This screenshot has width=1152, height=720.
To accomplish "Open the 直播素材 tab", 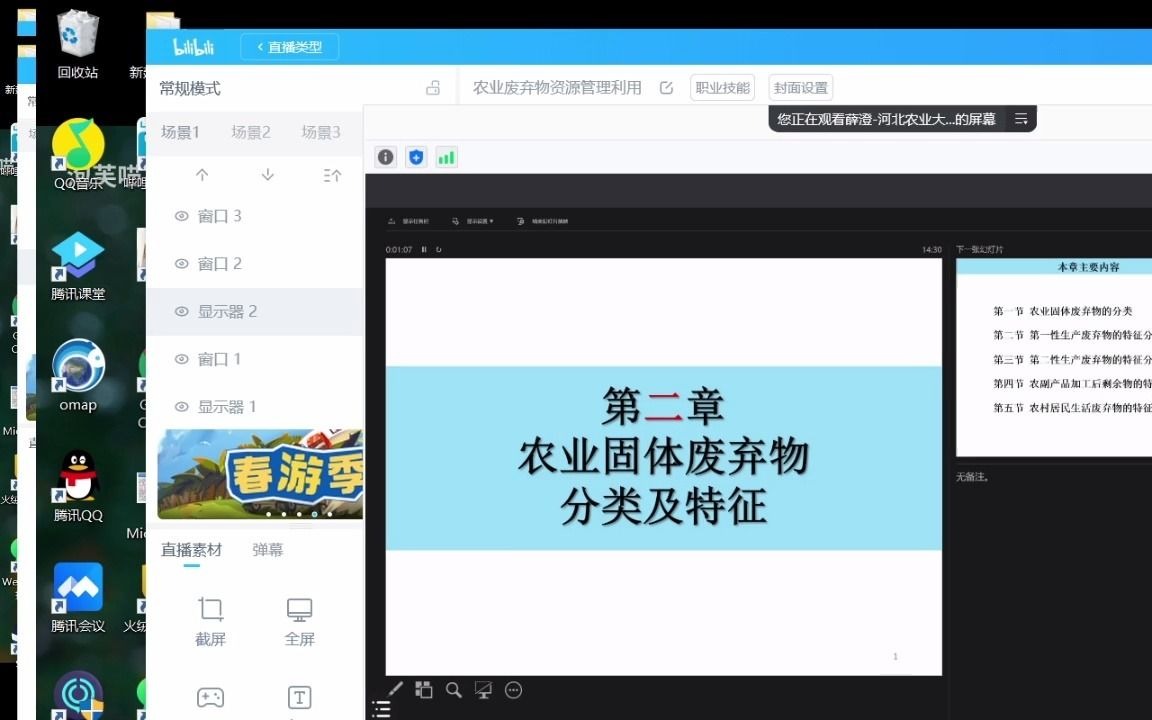I will pyautogui.click(x=192, y=550).
